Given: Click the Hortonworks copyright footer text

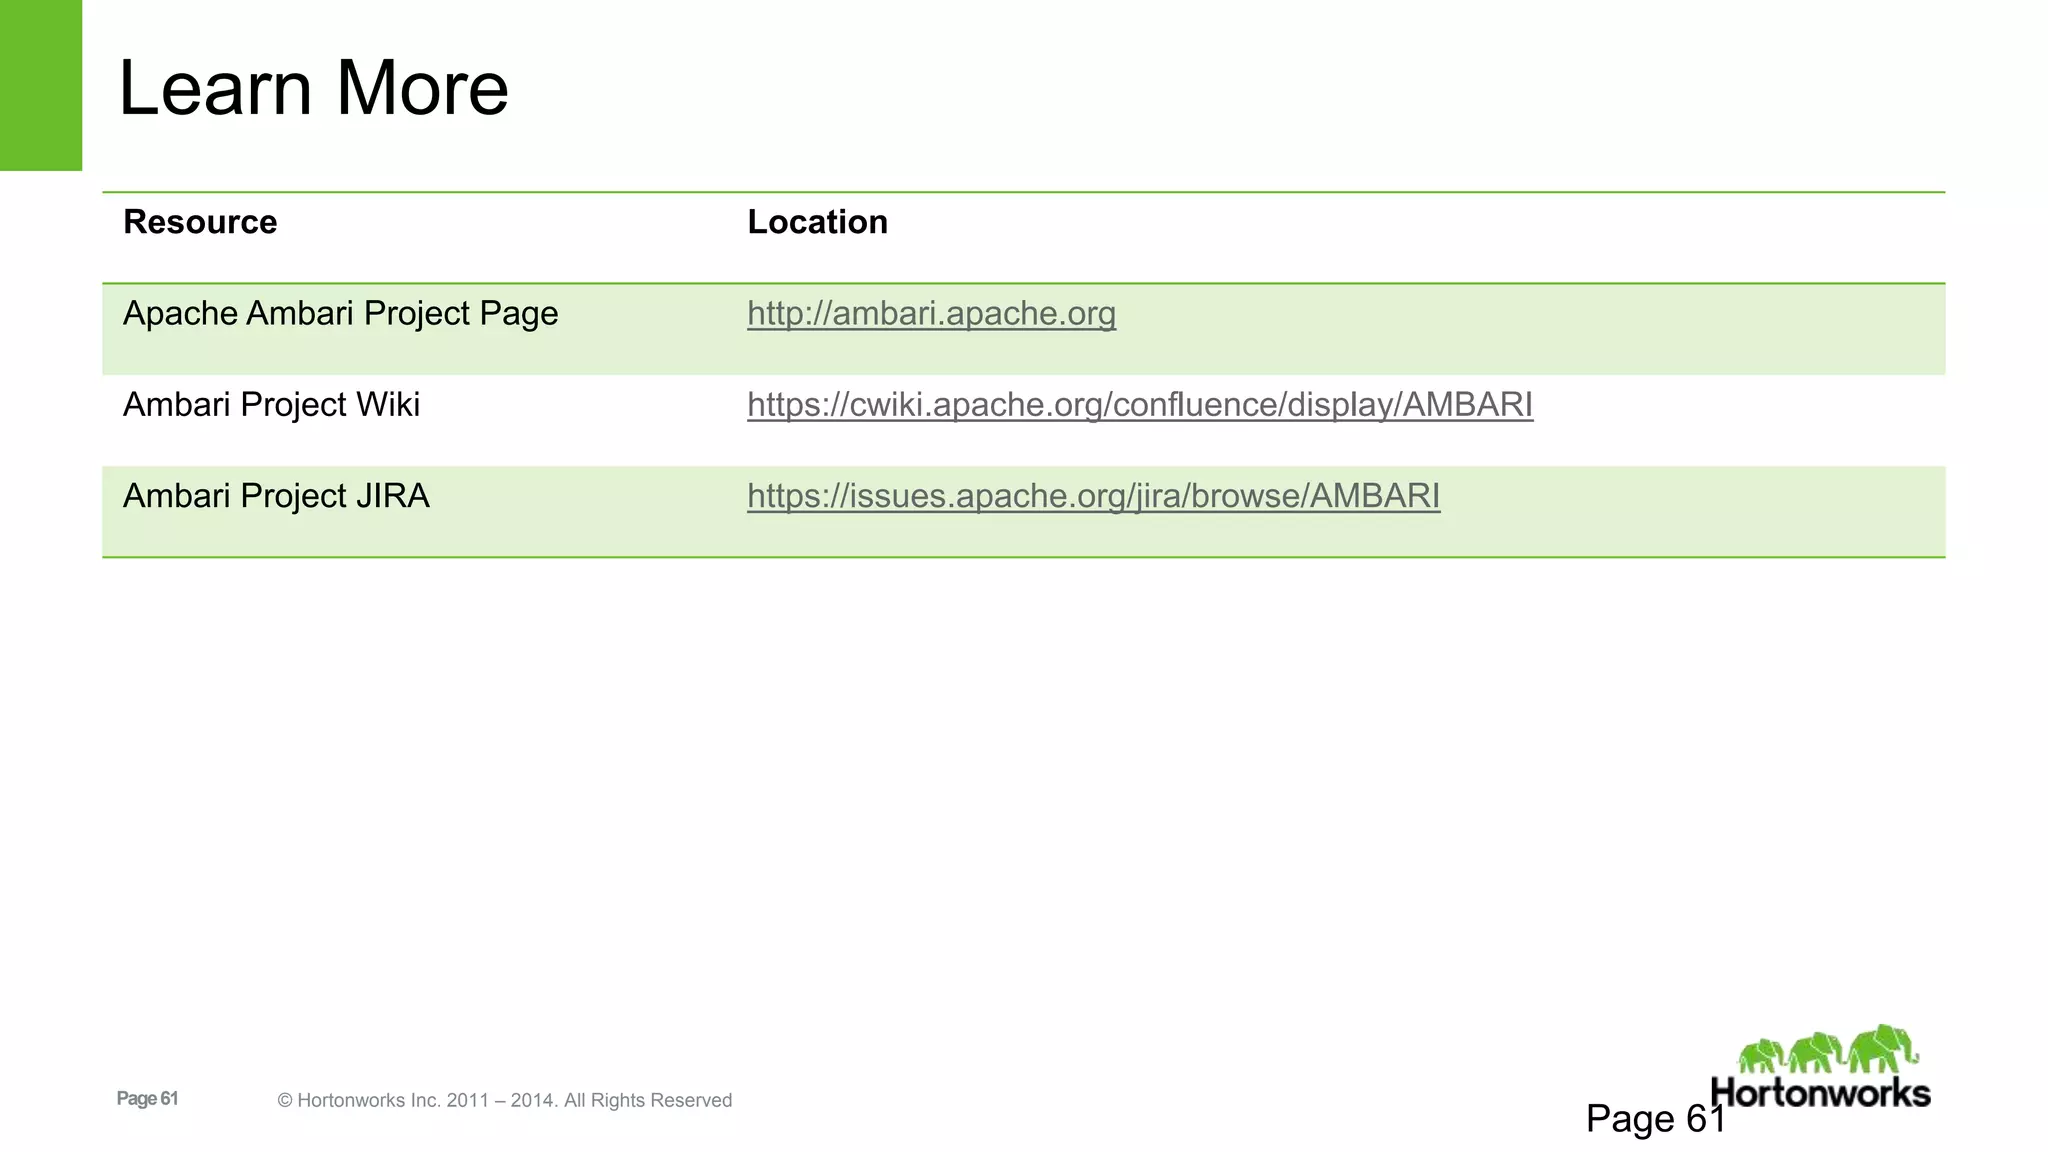Looking at the screenshot, I should (505, 1100).
